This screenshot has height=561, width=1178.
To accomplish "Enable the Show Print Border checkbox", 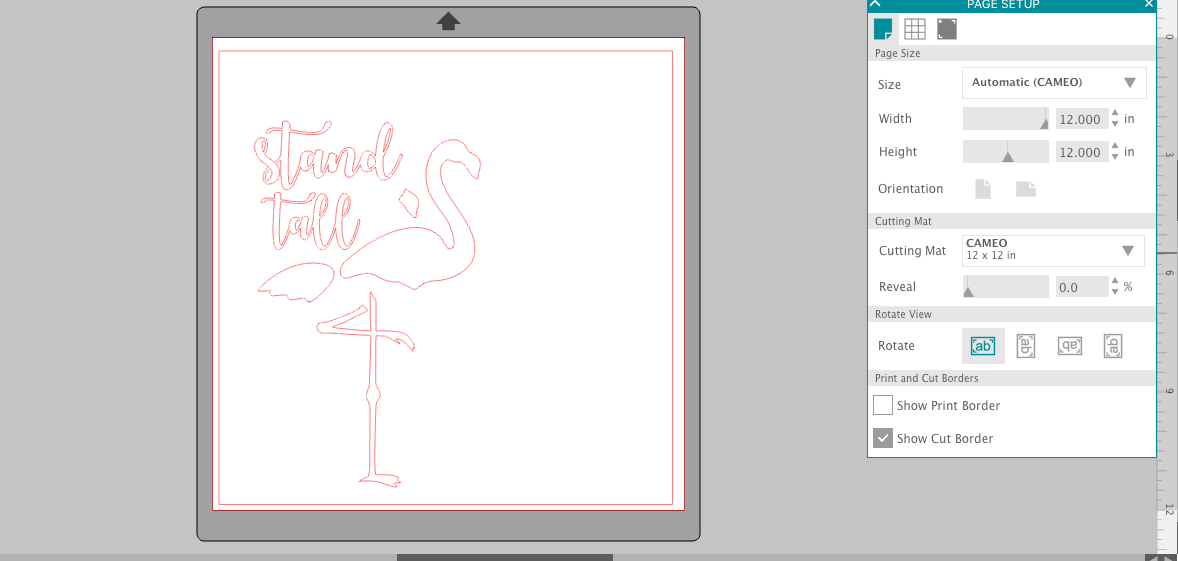I will pos(883,406).
